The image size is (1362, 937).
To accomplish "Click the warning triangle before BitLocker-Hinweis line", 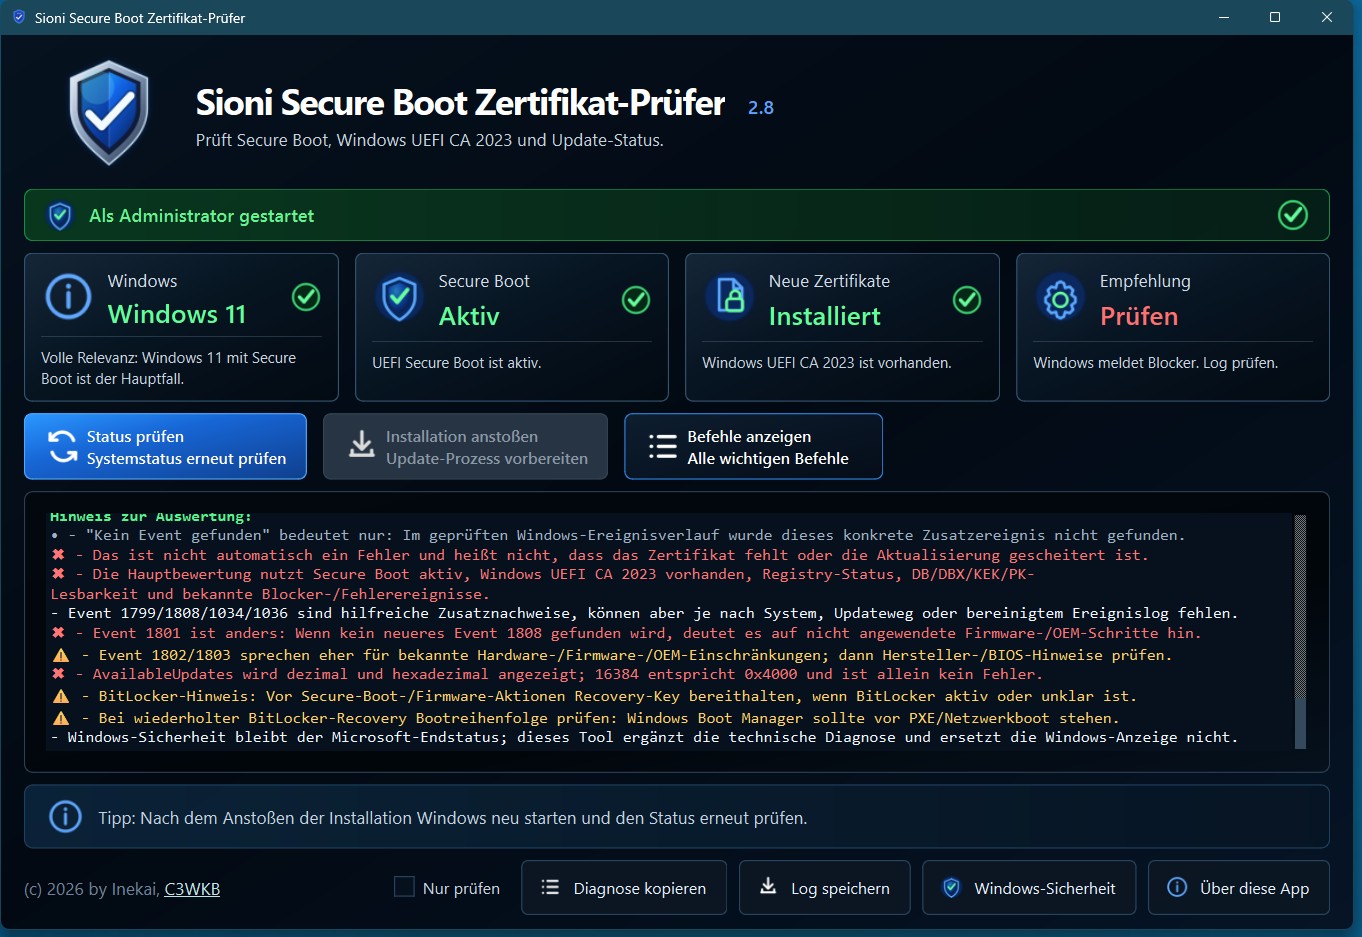I will coord(61,696).
